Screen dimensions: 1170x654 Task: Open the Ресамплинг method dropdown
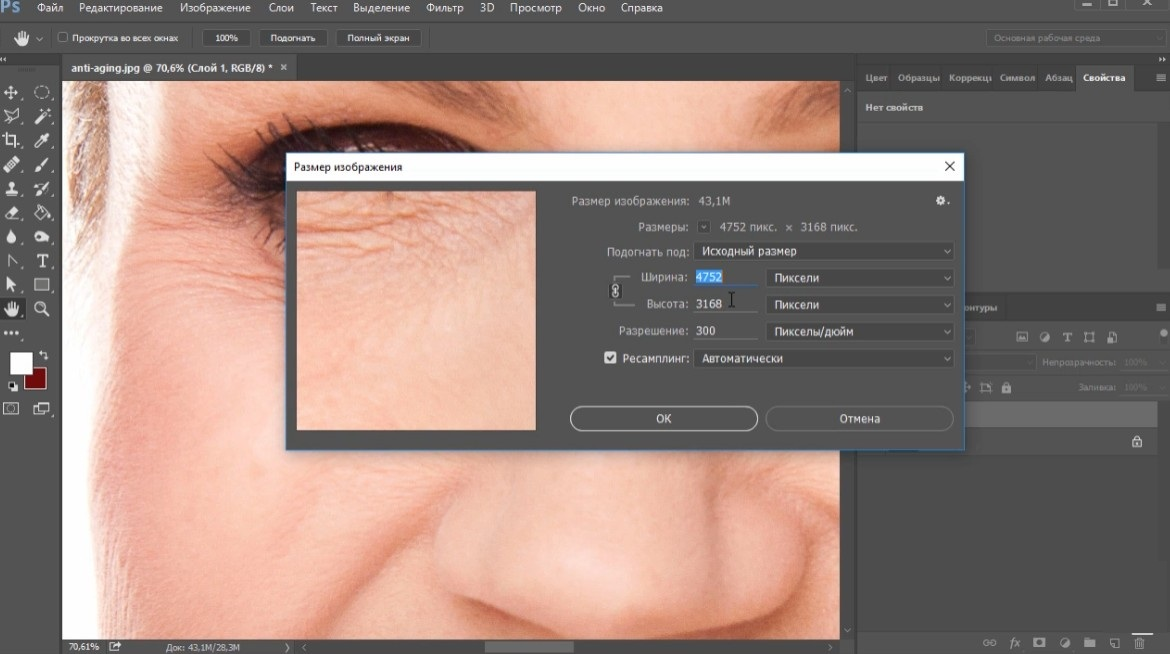824,358
